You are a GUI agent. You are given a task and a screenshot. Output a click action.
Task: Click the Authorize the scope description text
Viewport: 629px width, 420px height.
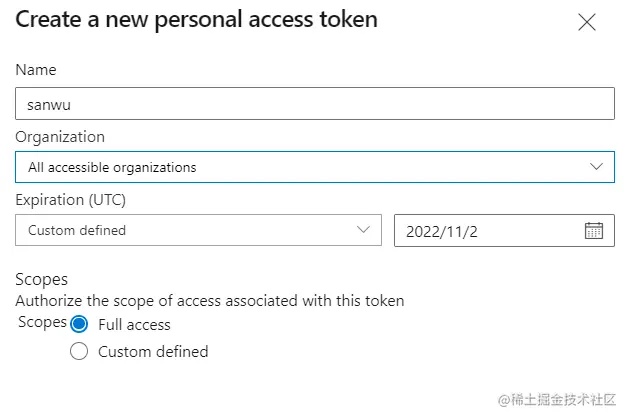click(210, 300)
